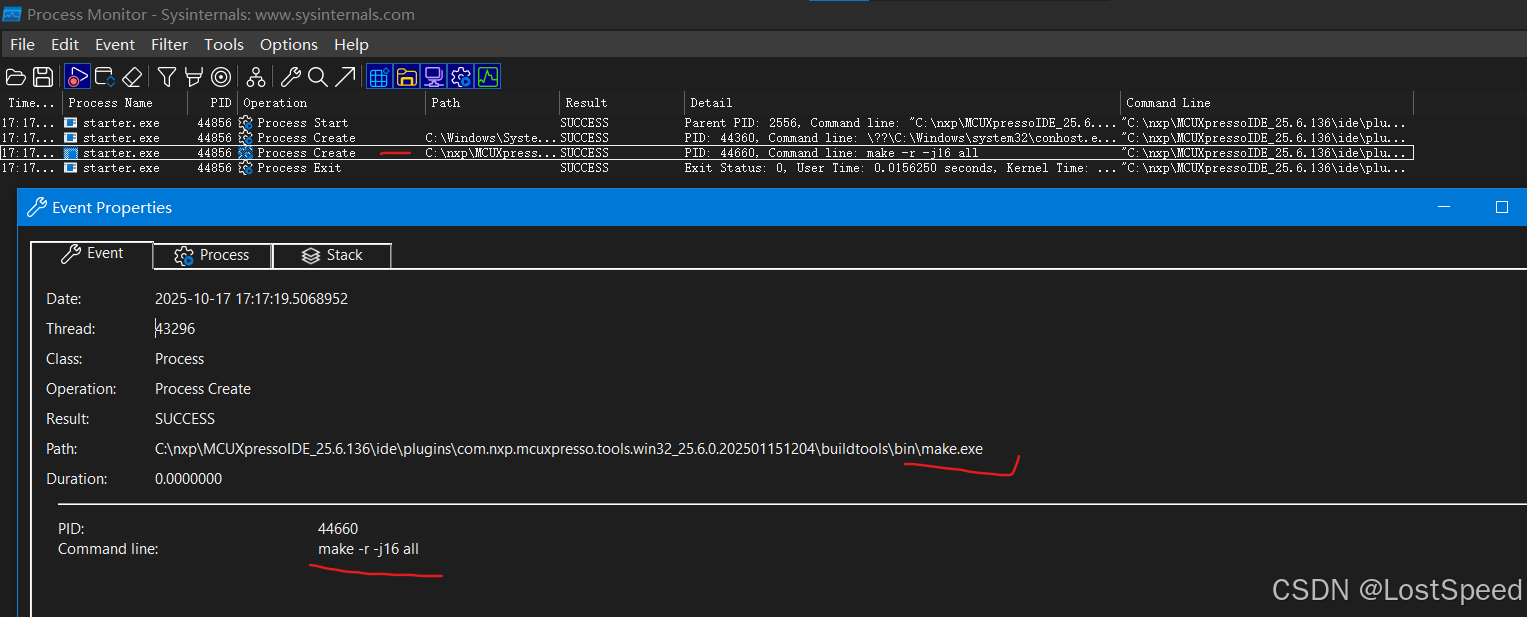Image resolution: width=1527 pixels, height=617 pixels.
Task: Open the Edit menu
Action: [x=65, y=44]
